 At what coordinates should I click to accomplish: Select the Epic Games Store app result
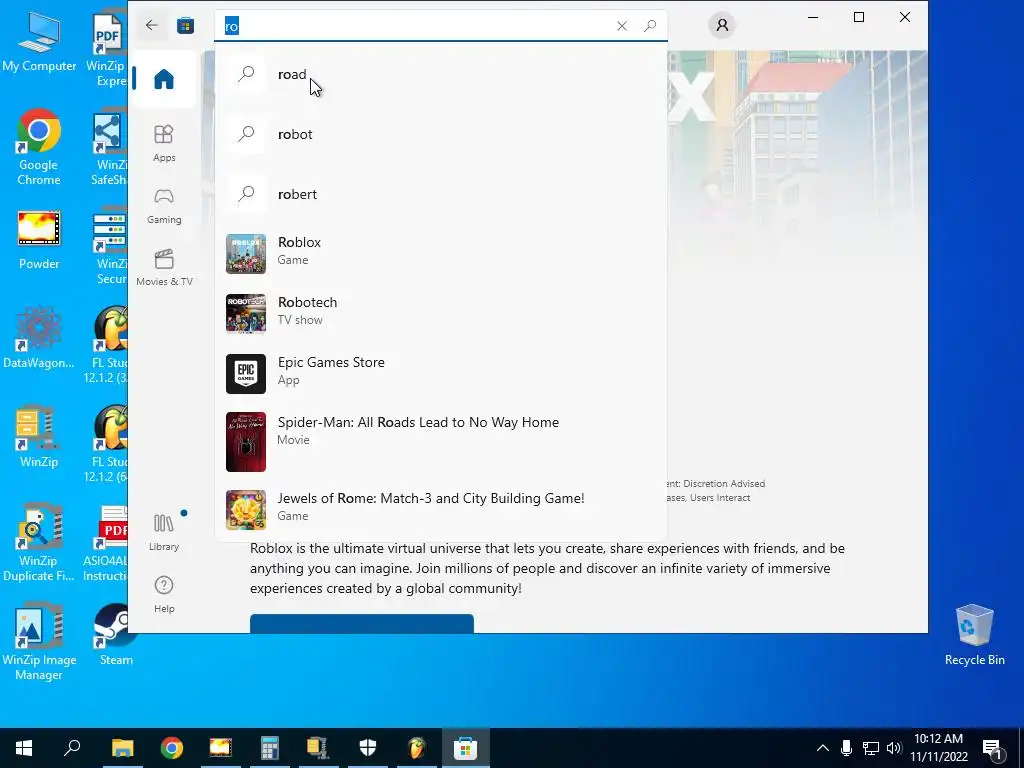441,374
